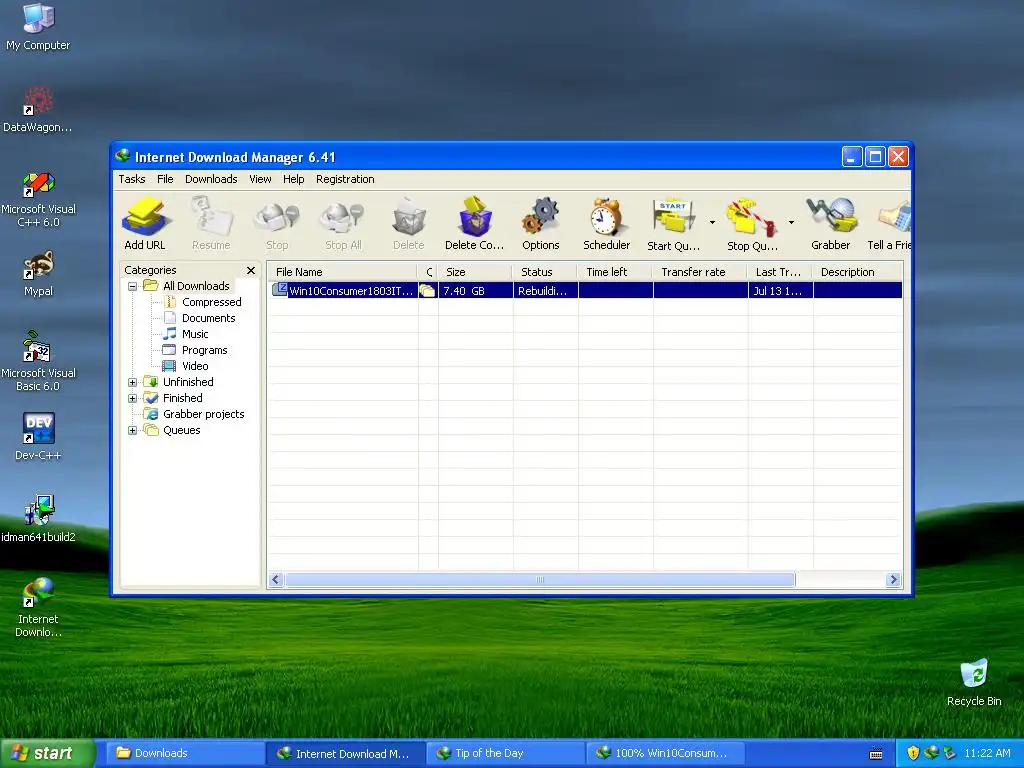The image size is (1024, 768).
Task: Switch to the Downloads taskbar window
Action: tap(185, 753)
